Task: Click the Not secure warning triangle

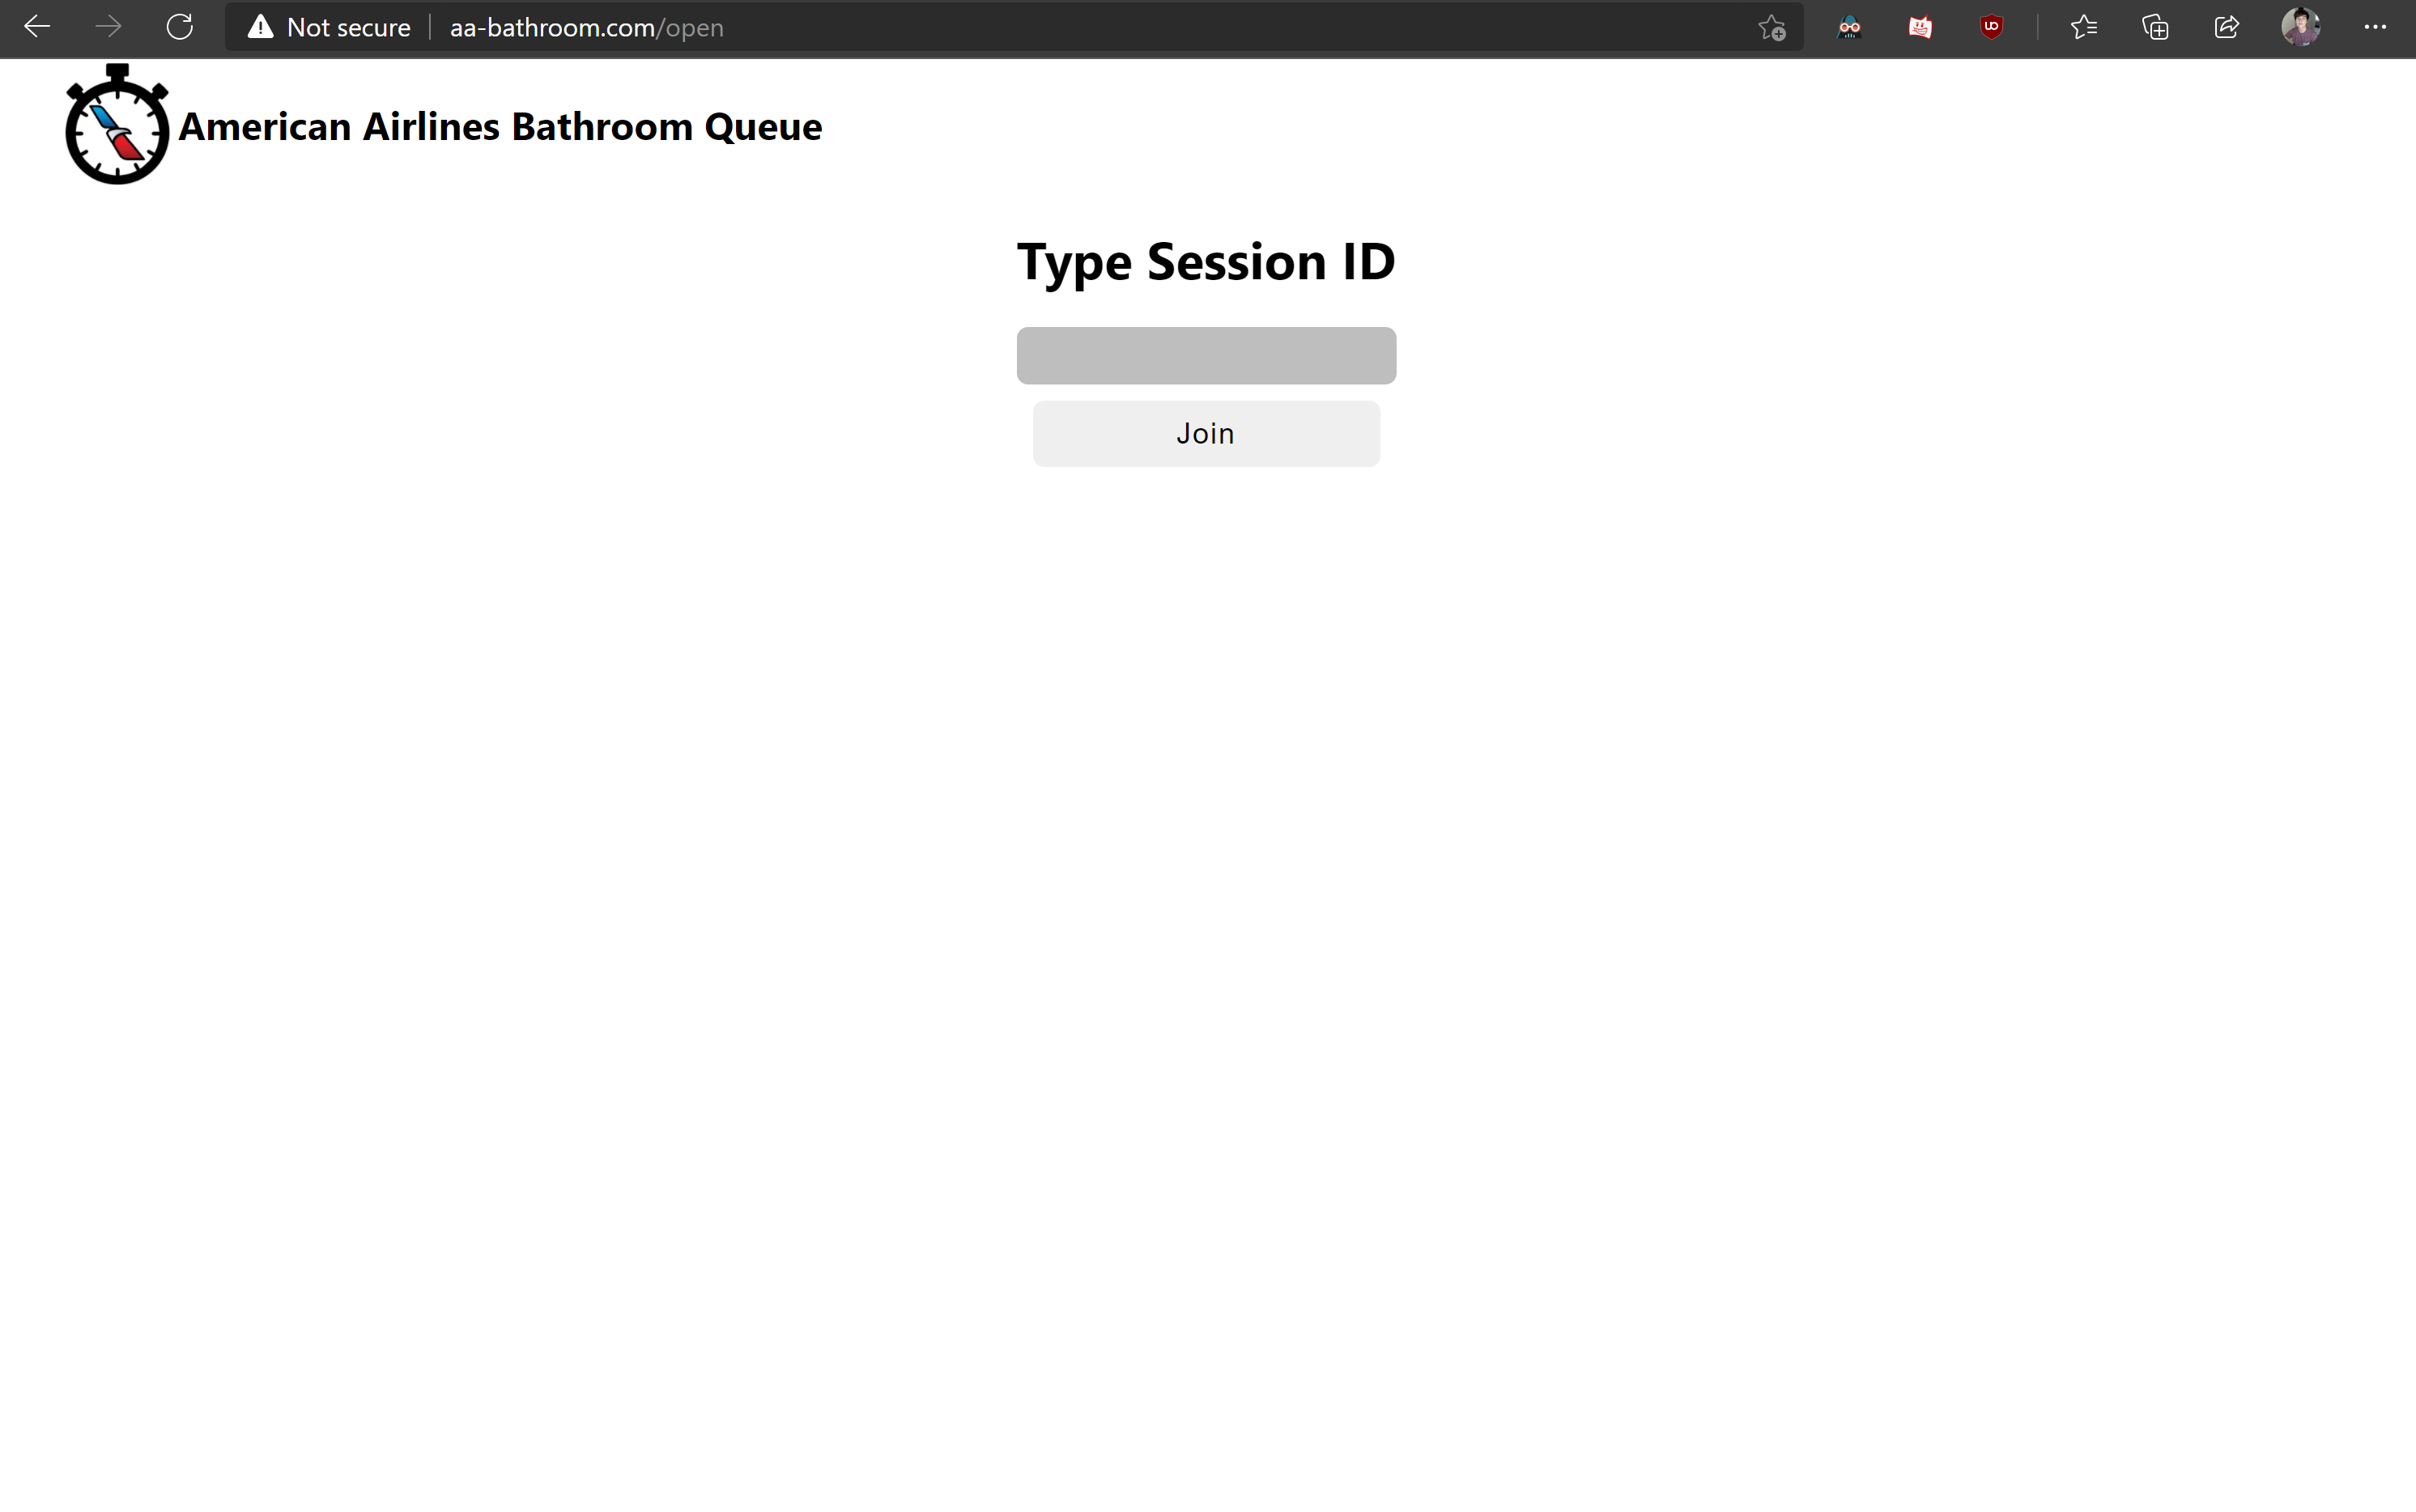Action: point(261,27)
